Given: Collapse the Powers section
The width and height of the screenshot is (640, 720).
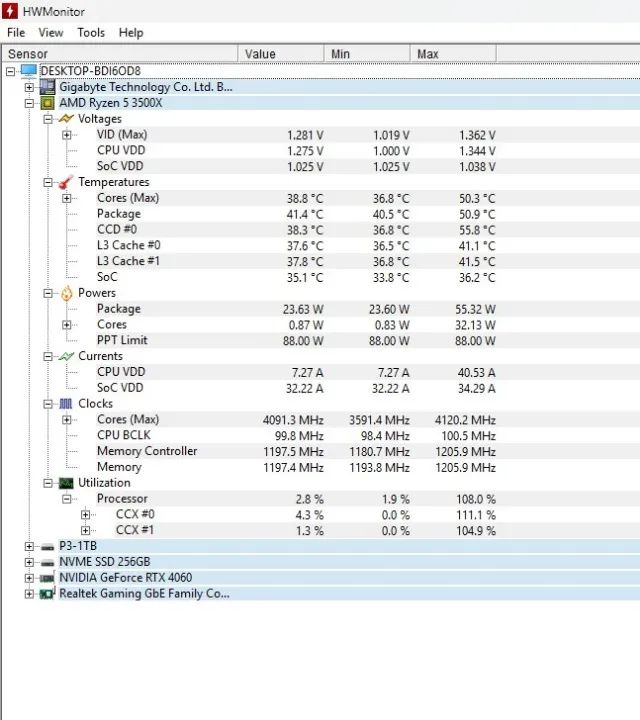Looking at the screenshot, I should click(x=48, y=293).
